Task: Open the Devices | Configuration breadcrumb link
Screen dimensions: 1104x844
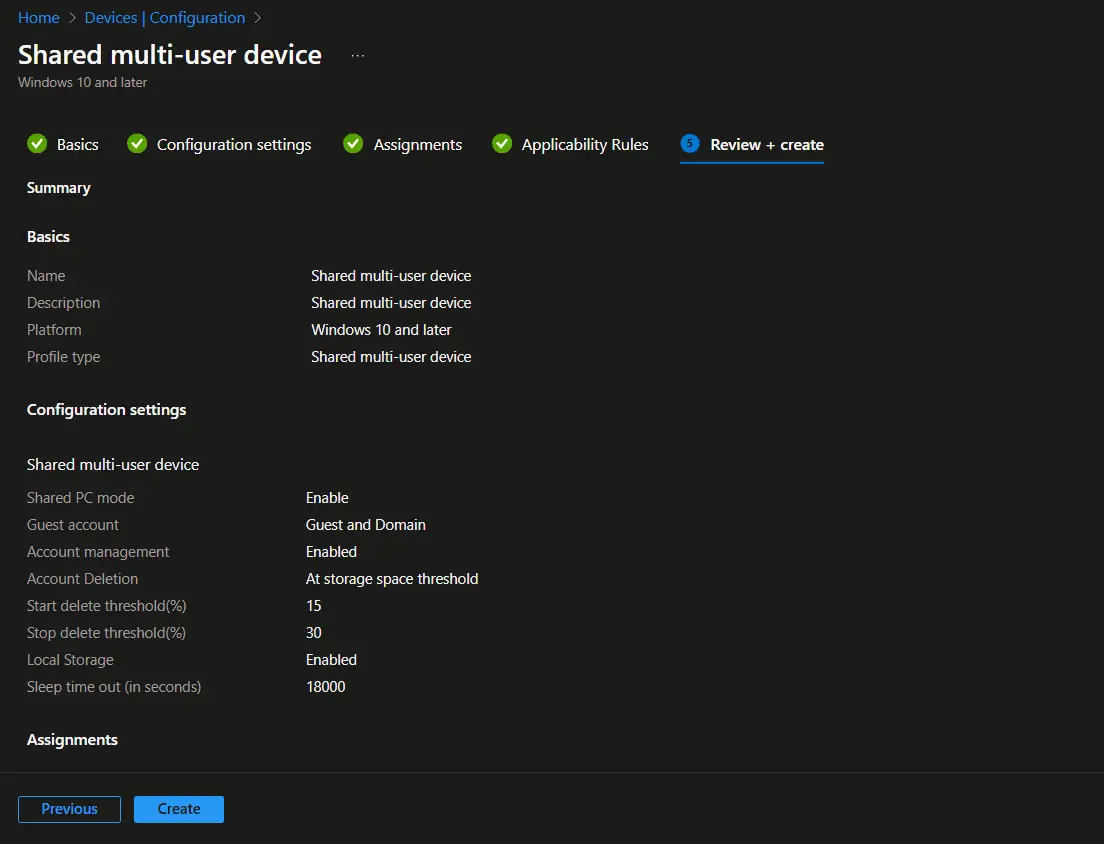Action: [x=164, y=17]
